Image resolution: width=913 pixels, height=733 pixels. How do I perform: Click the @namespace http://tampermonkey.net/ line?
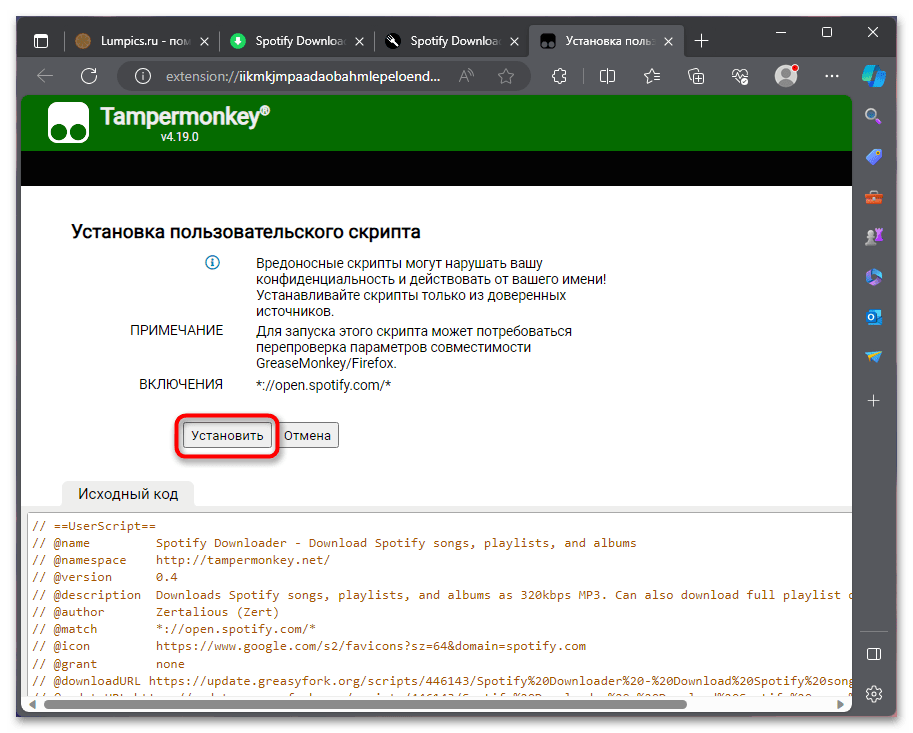182,560
